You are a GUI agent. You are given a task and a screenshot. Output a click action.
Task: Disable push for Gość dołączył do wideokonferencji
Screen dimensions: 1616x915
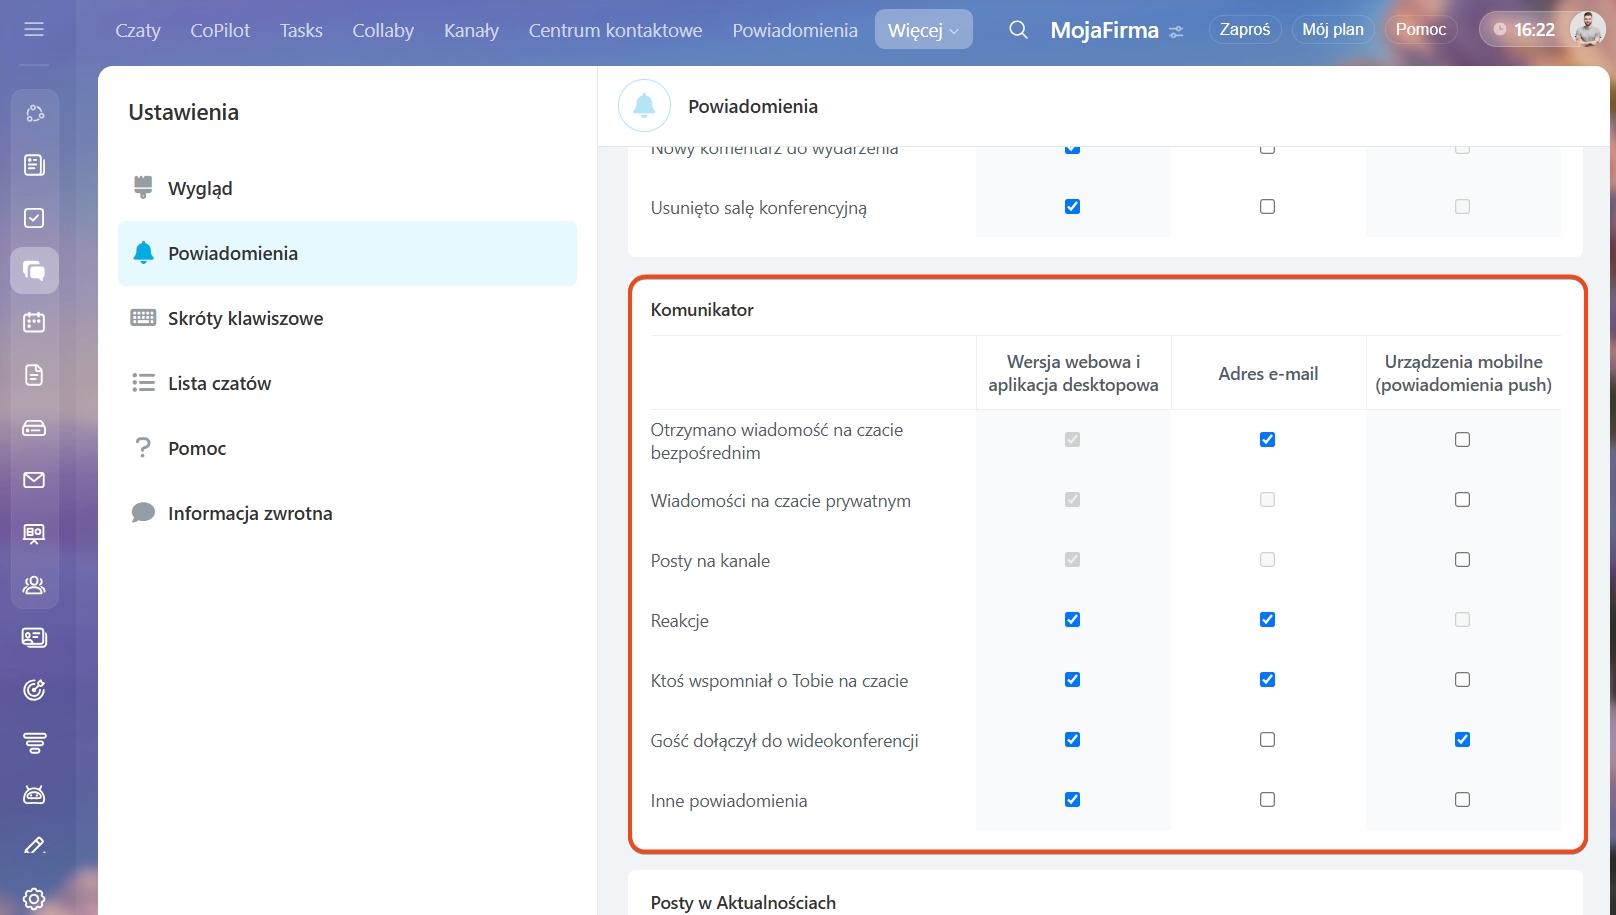tap(1462, 740)
